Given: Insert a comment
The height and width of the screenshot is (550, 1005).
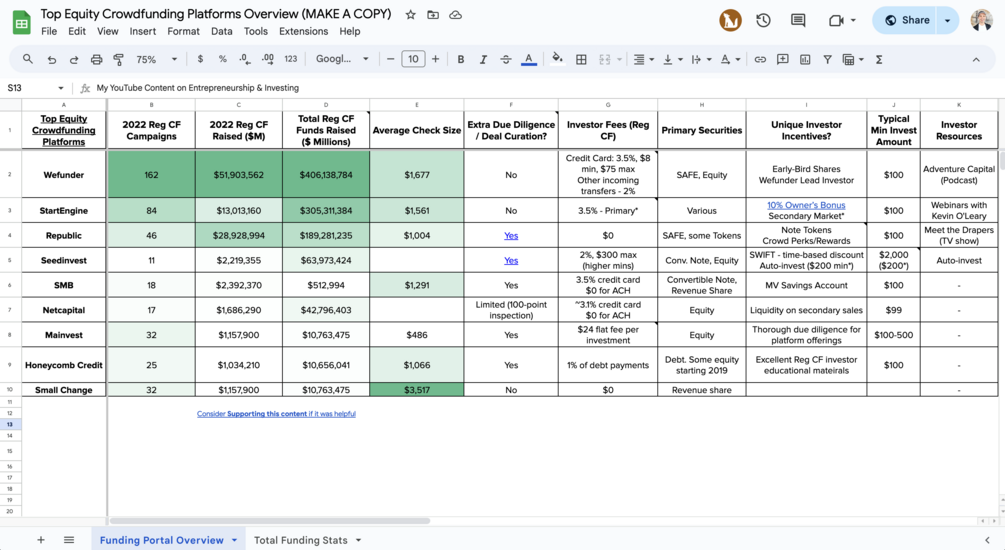Looking at the screenshot, I should pyautogui.click(x=783, y=59).
